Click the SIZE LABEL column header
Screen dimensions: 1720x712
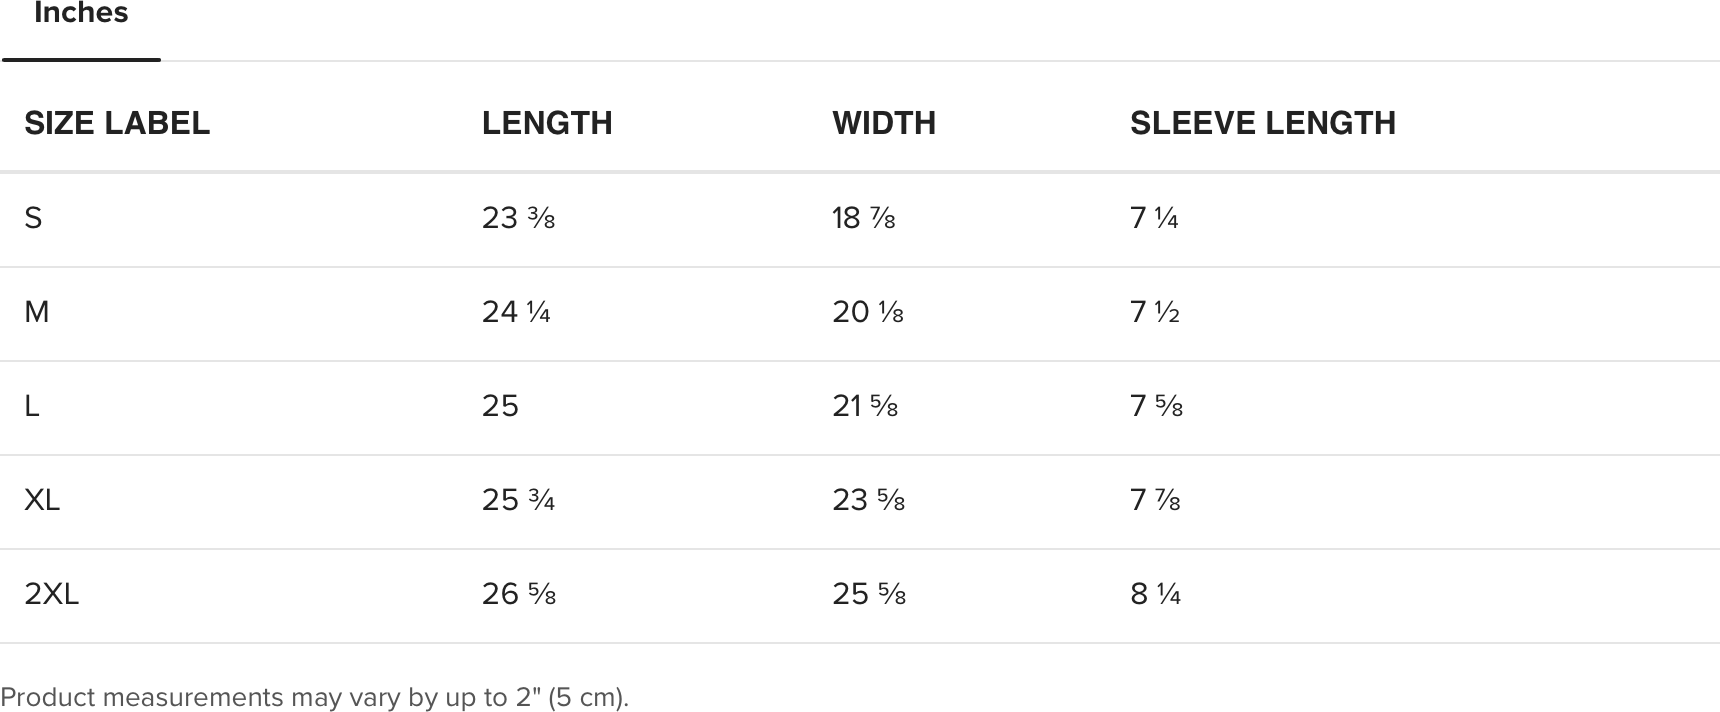tap(117, 123)
